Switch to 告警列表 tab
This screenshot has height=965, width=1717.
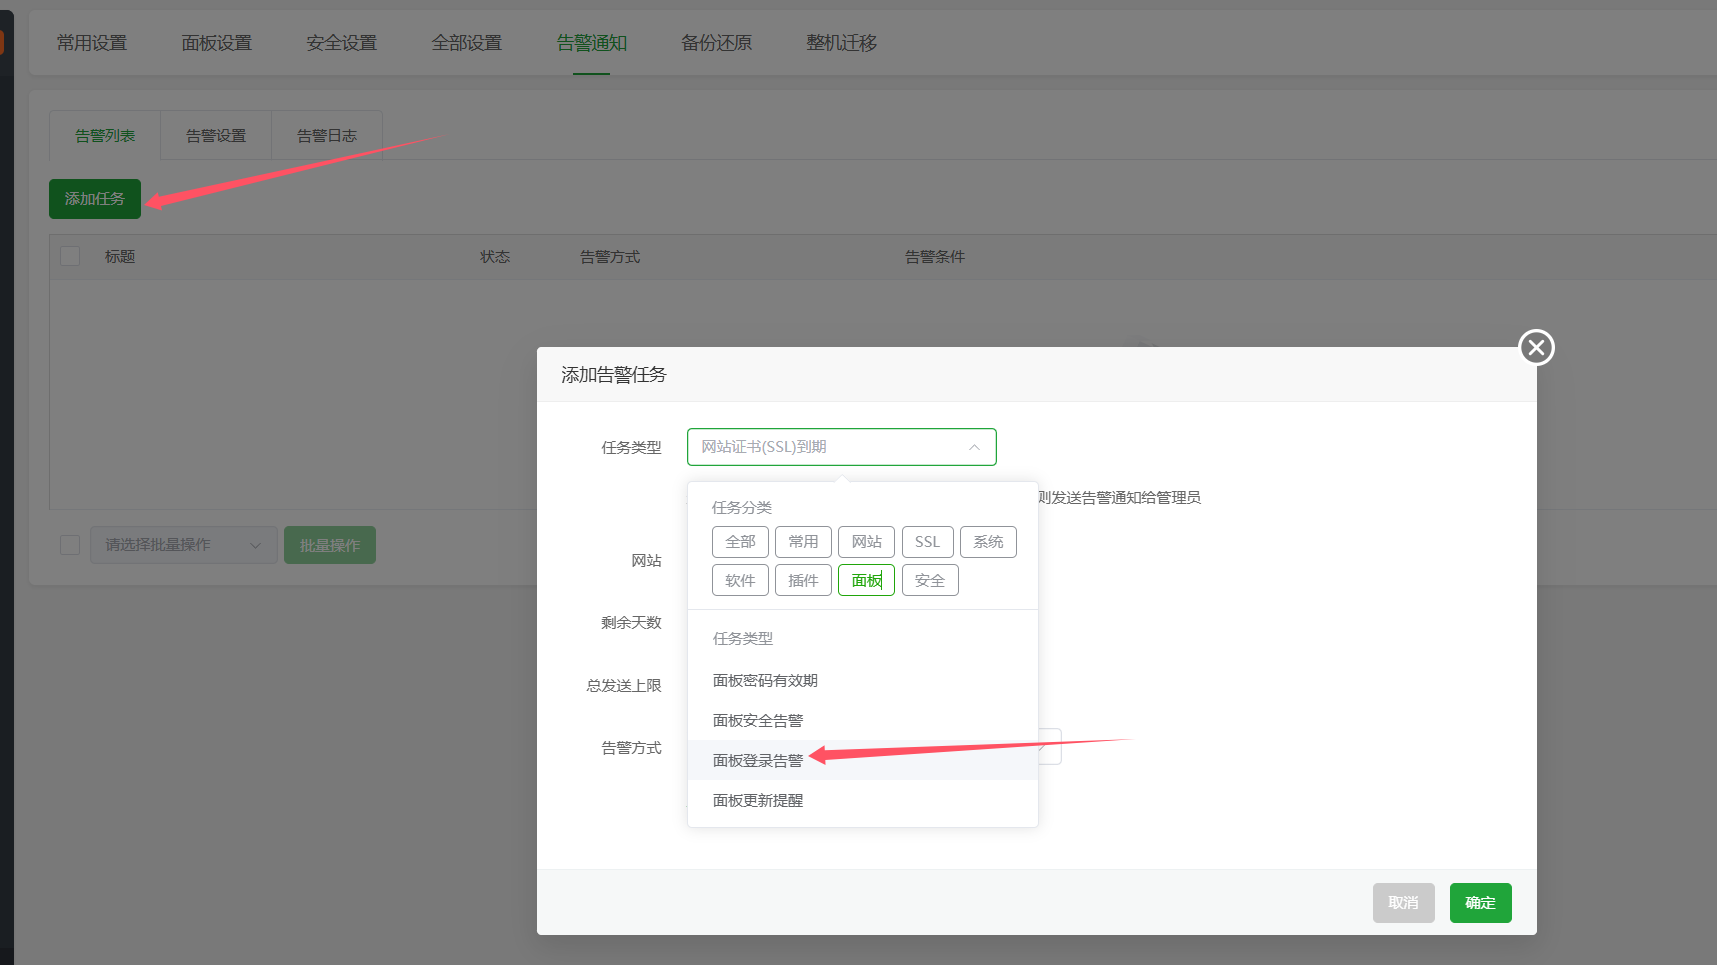tap(105, 135)
